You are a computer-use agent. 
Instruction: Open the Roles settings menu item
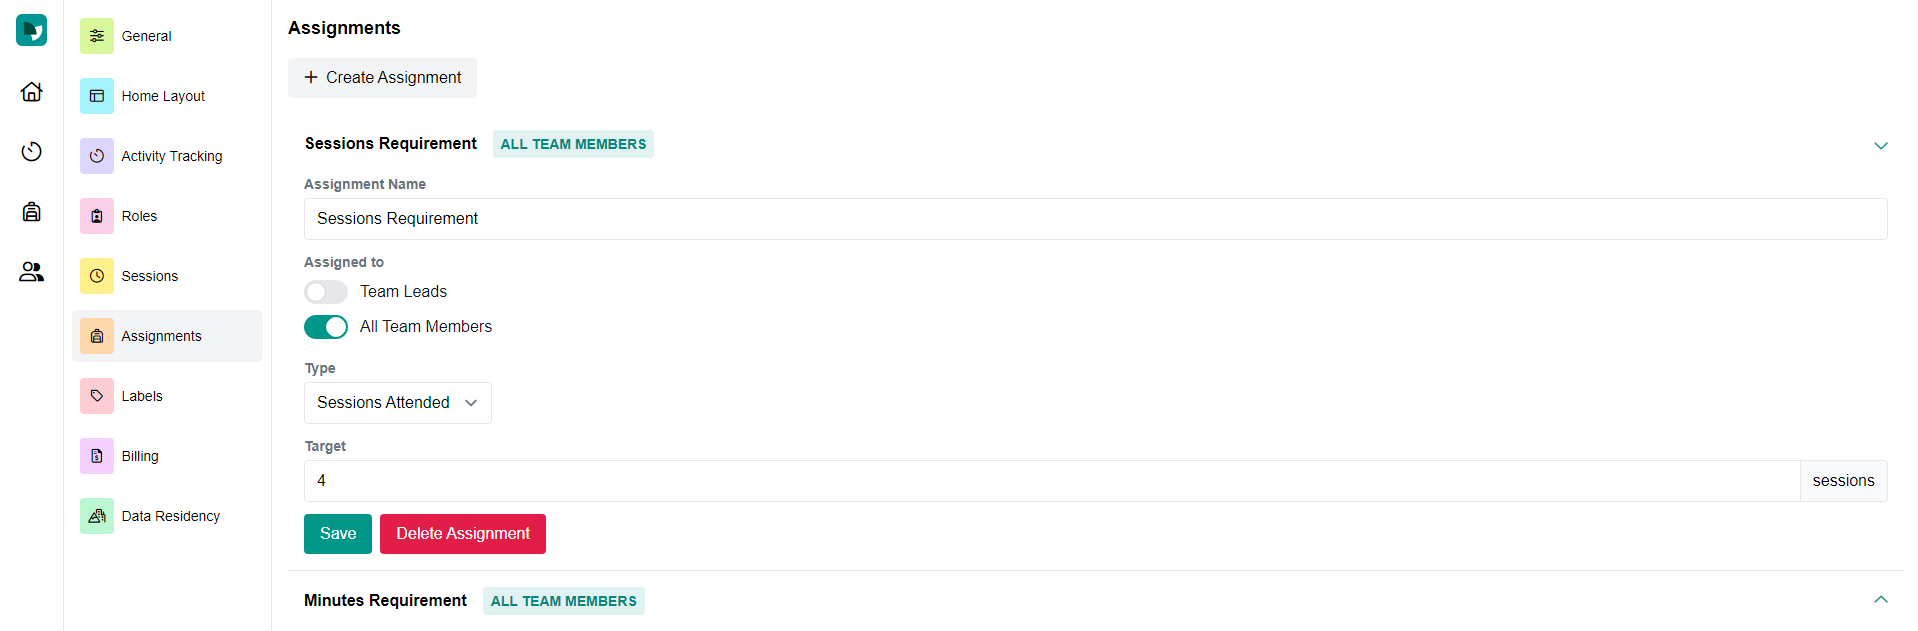click(x=139, y=216)
